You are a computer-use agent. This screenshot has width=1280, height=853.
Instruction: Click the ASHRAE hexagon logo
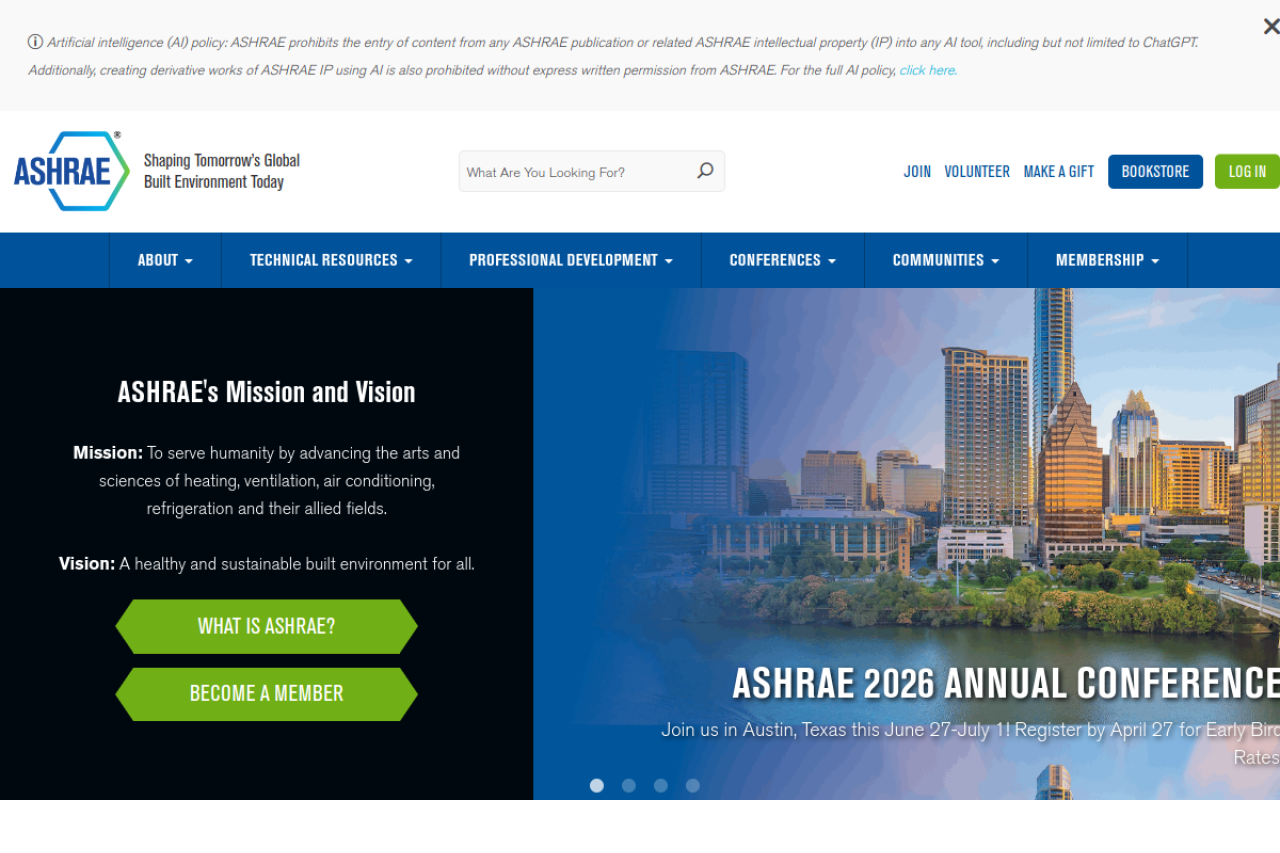72,171
